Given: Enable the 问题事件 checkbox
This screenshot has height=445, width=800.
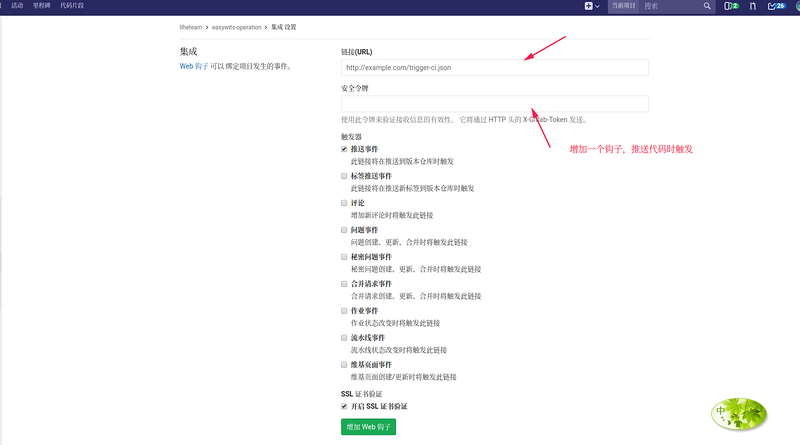Looking at the screenshot, I should pyautogui.click(x=344, y=230).
